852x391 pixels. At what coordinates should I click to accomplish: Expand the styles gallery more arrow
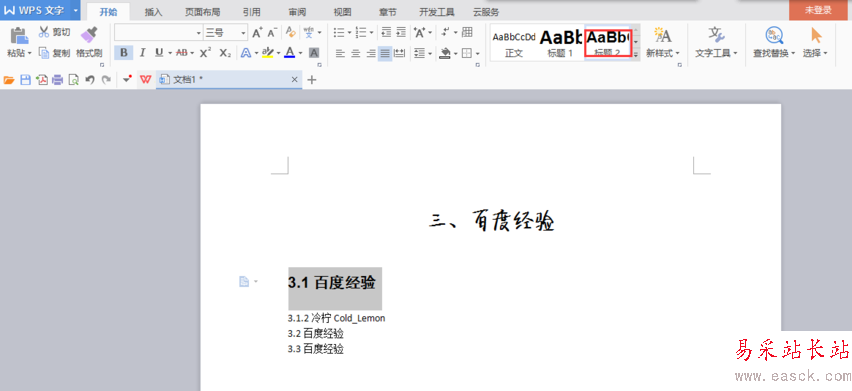[636, 55]
